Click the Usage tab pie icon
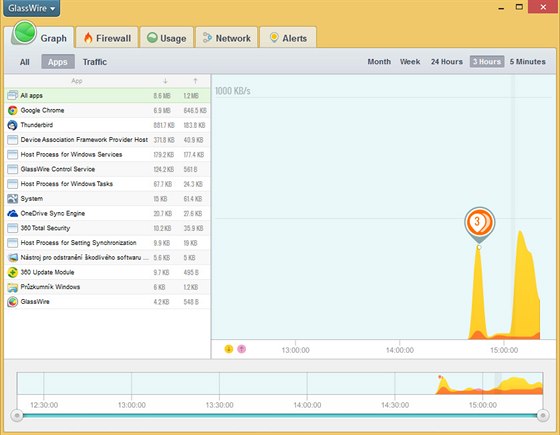The image size is (560, 435). tap(152, 38)
